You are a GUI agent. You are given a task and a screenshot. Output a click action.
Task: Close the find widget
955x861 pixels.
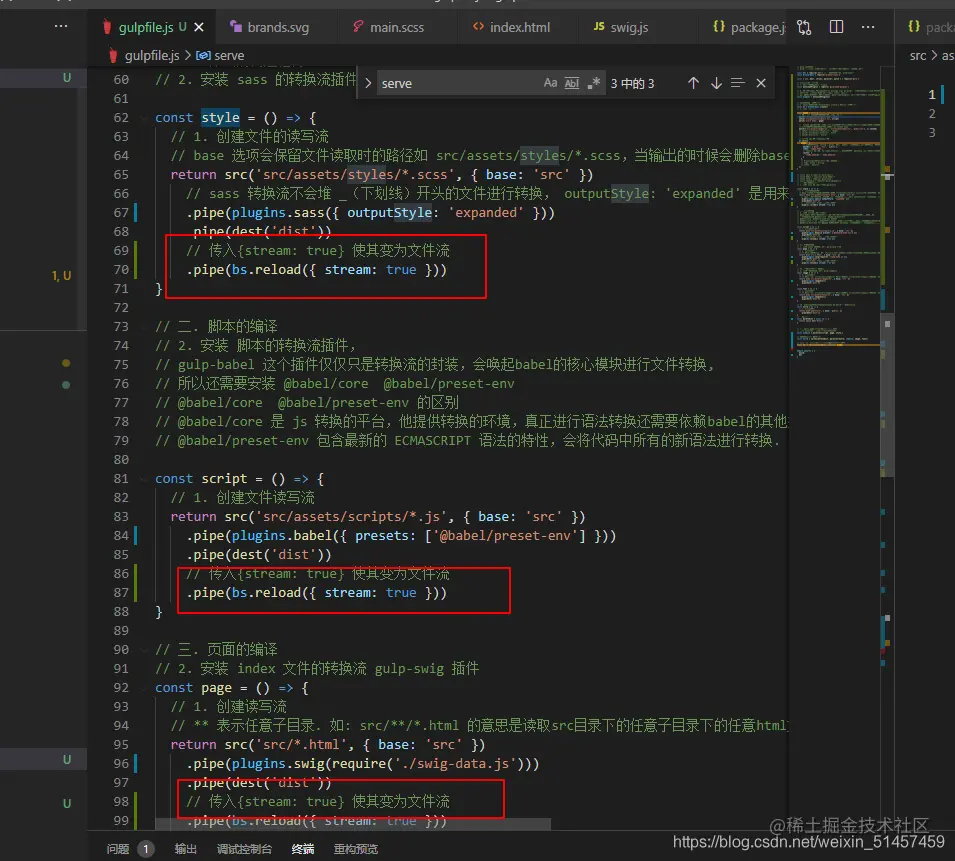[761, 83]
